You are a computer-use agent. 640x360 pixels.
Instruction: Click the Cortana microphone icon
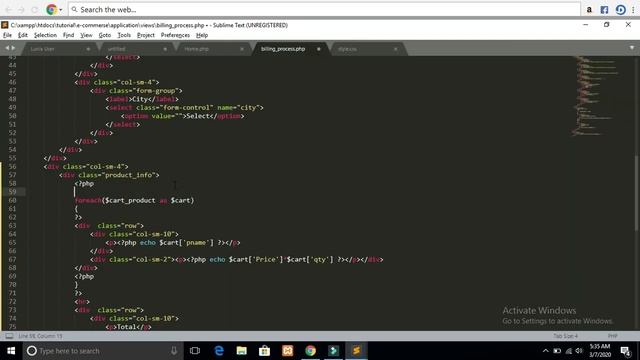[174, 351]
